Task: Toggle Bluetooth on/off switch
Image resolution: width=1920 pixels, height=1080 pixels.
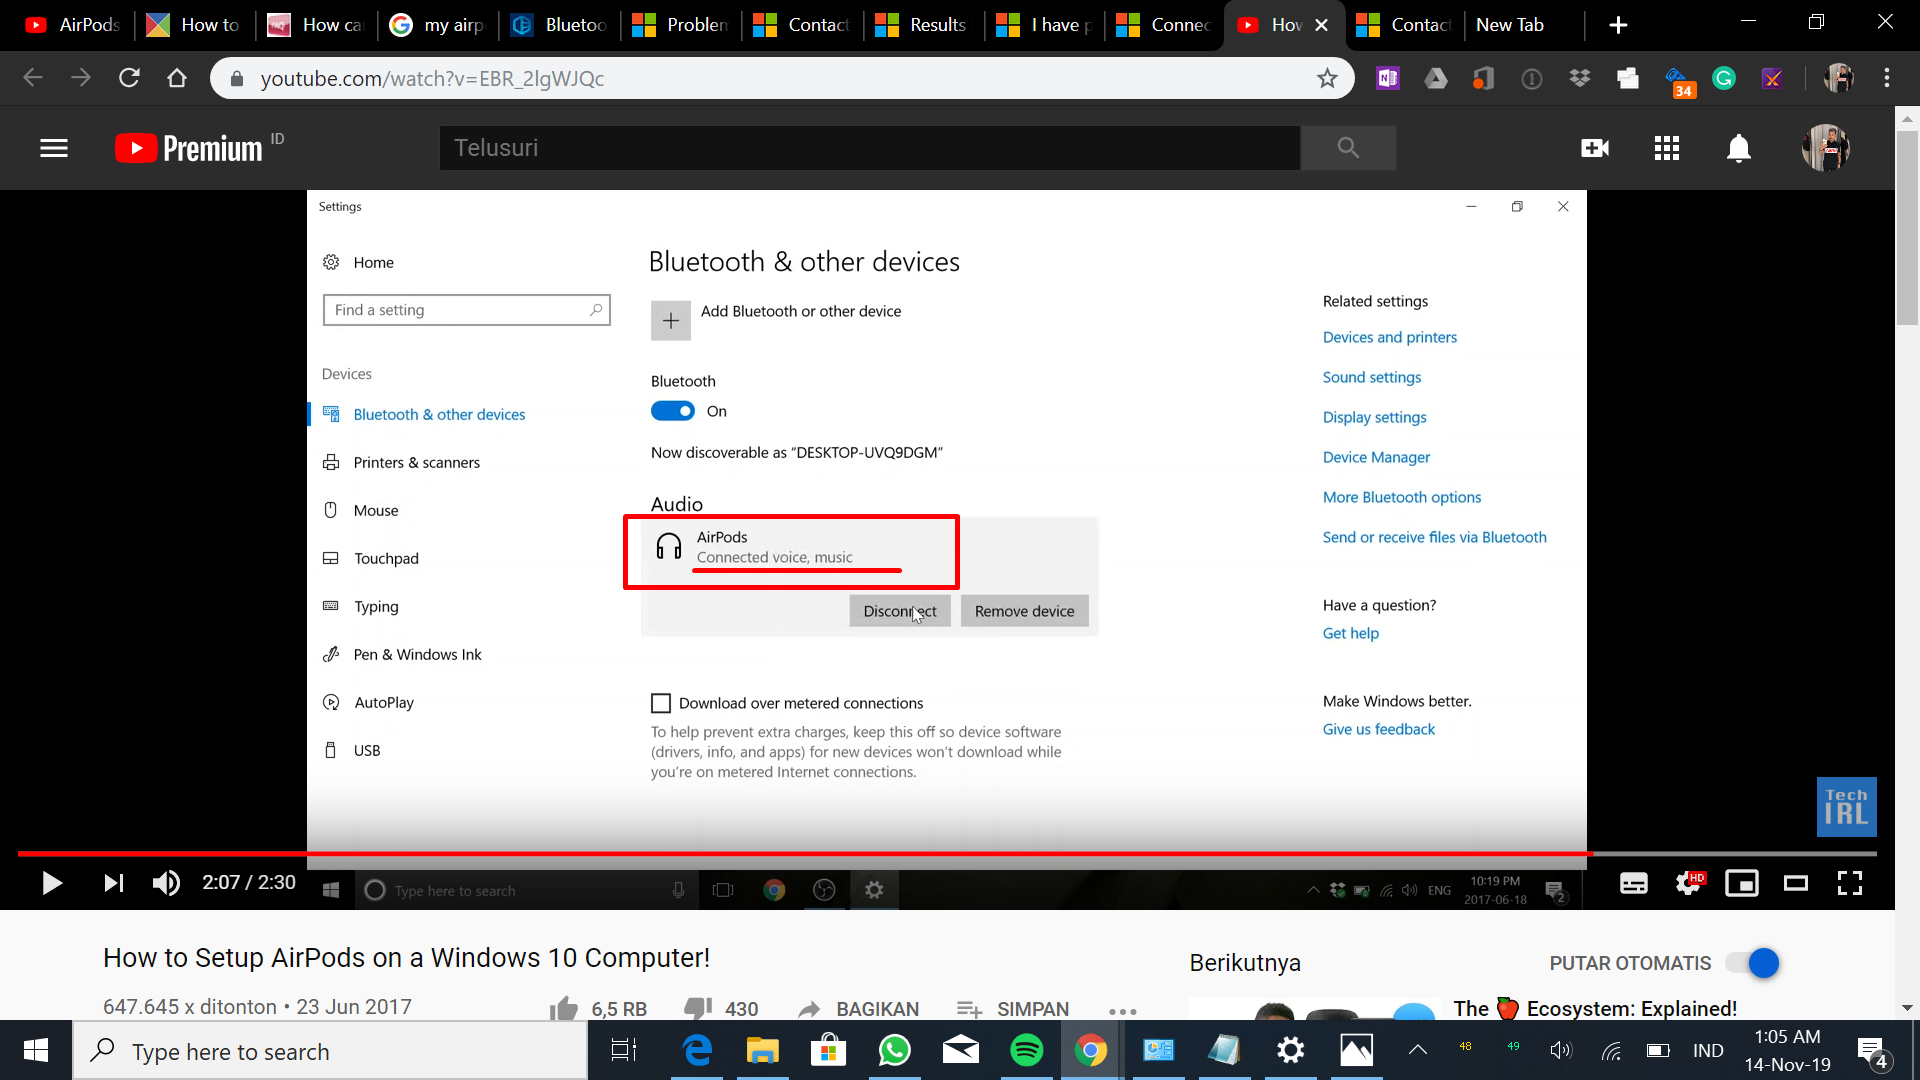Action: click(673, 410)
